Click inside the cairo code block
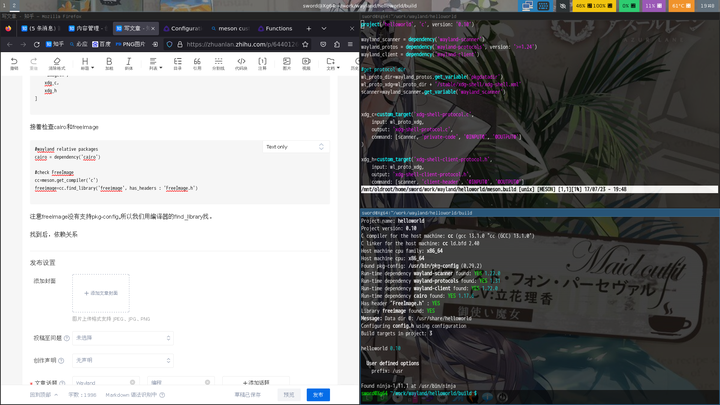720x405 pixels. [180, 172]
